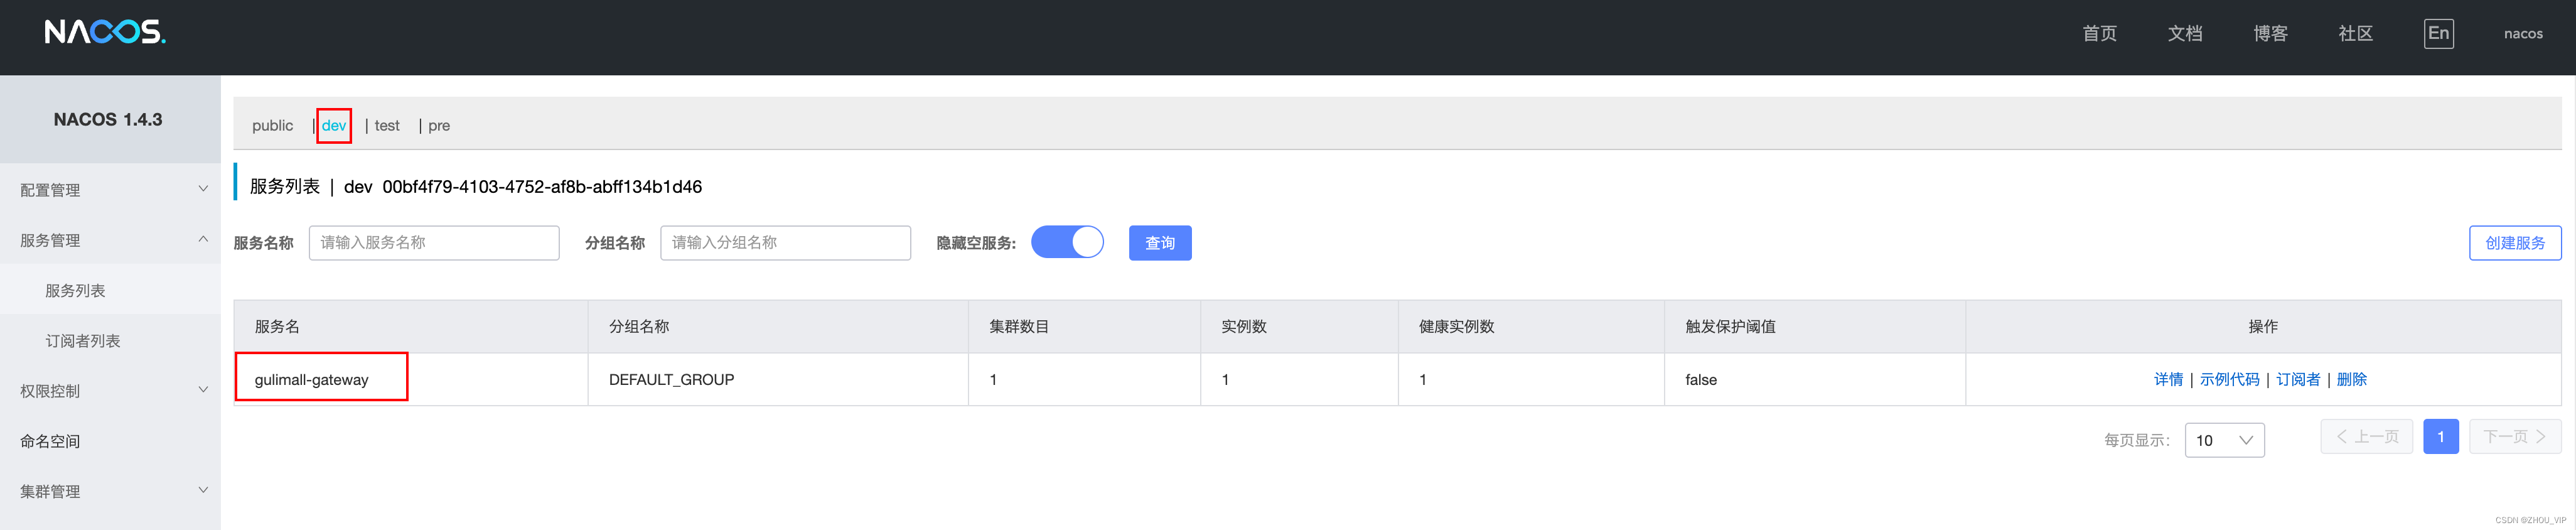Image resolution: width=2576 pixels, height=530 pixels.
Task: Select the dev namespace tab
Action: click(x=334, y=125)
